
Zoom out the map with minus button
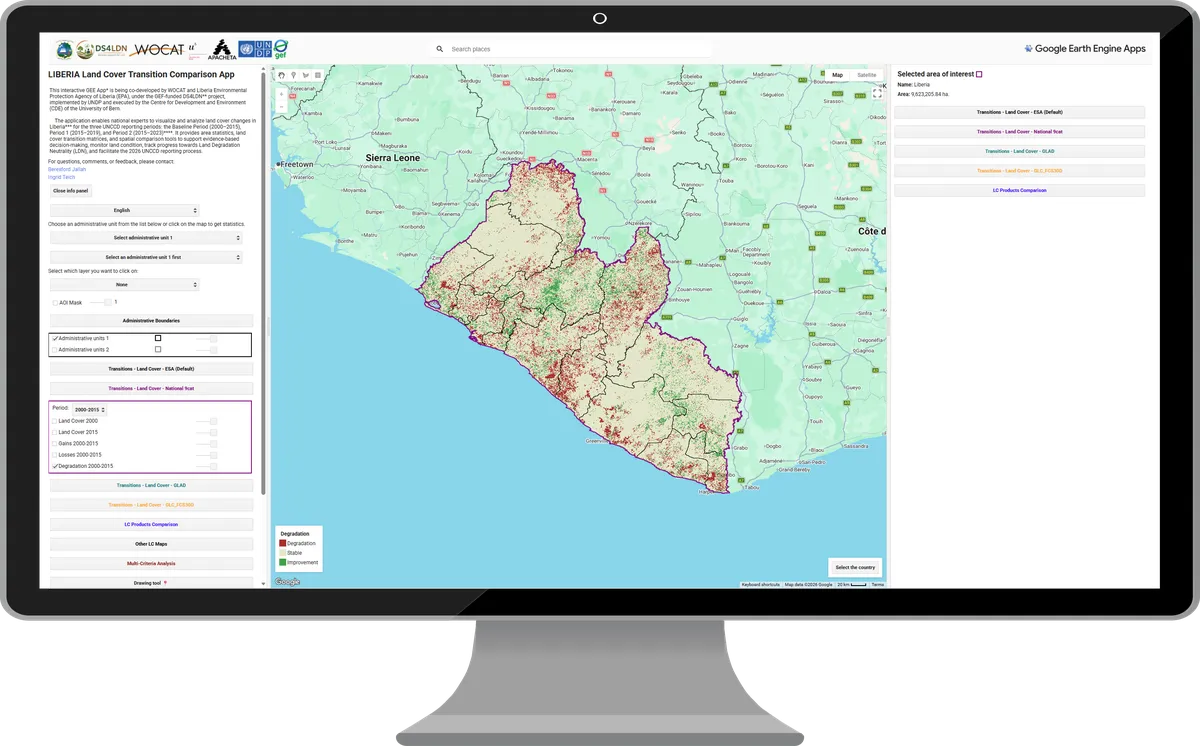[x=282, y=105]
